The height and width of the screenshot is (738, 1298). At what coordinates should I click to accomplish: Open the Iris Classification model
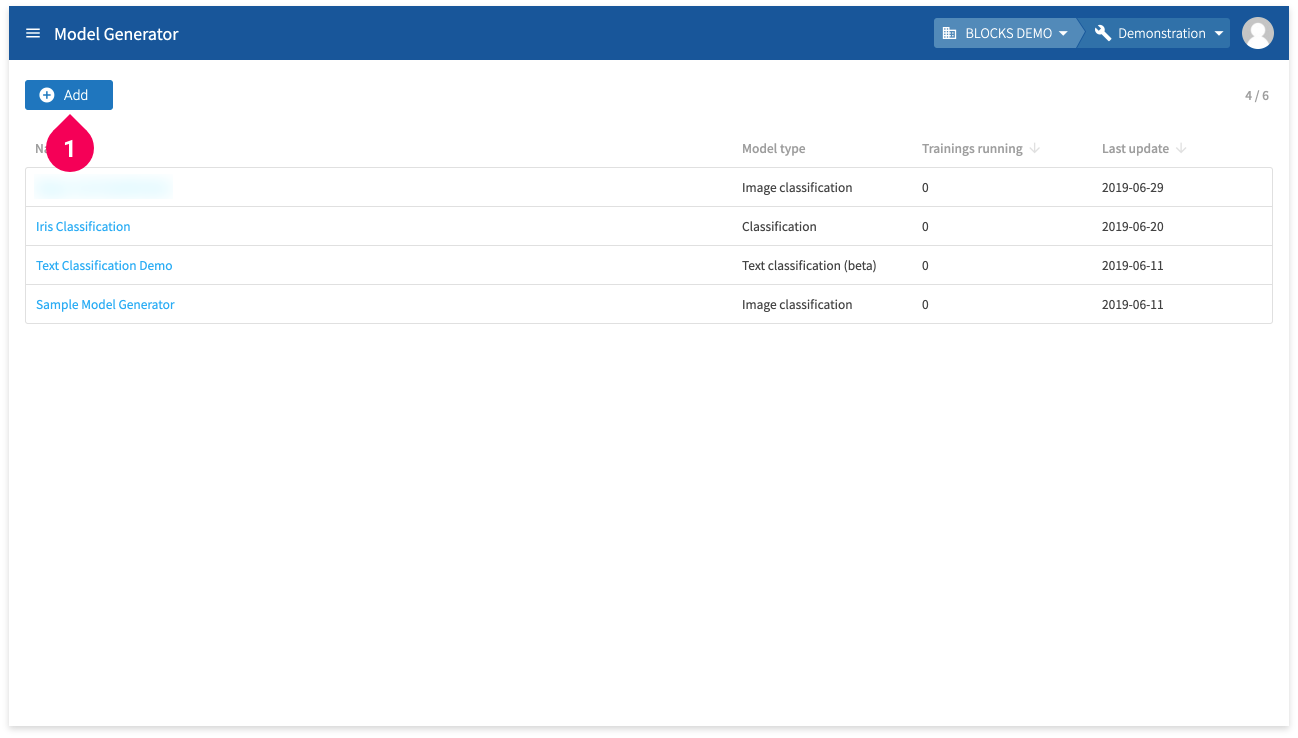pyautogui.click(x=83, y=226)
